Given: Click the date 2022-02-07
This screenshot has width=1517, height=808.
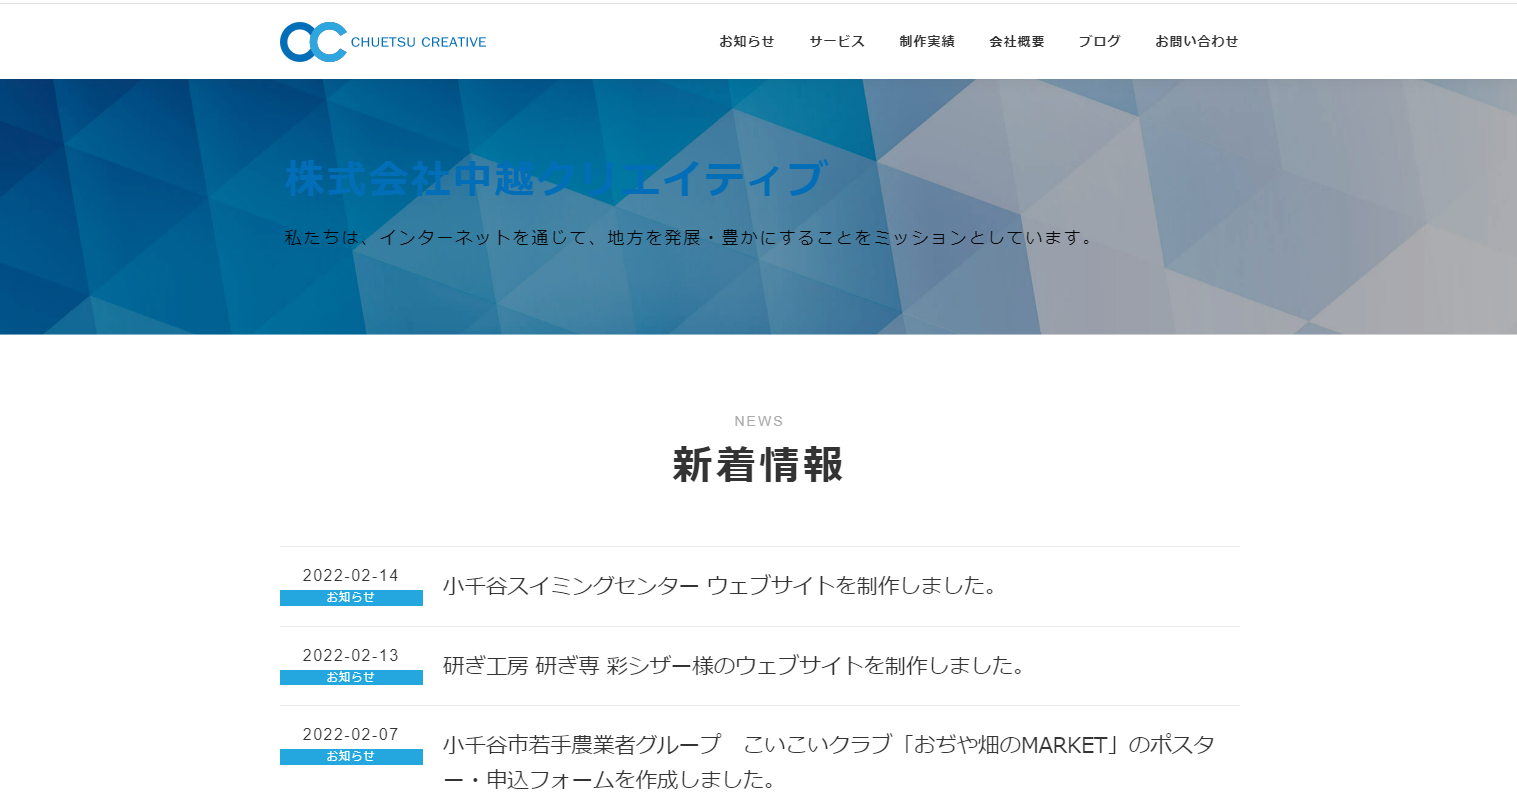Looking at the screenshot, I should tap(351, 735).
